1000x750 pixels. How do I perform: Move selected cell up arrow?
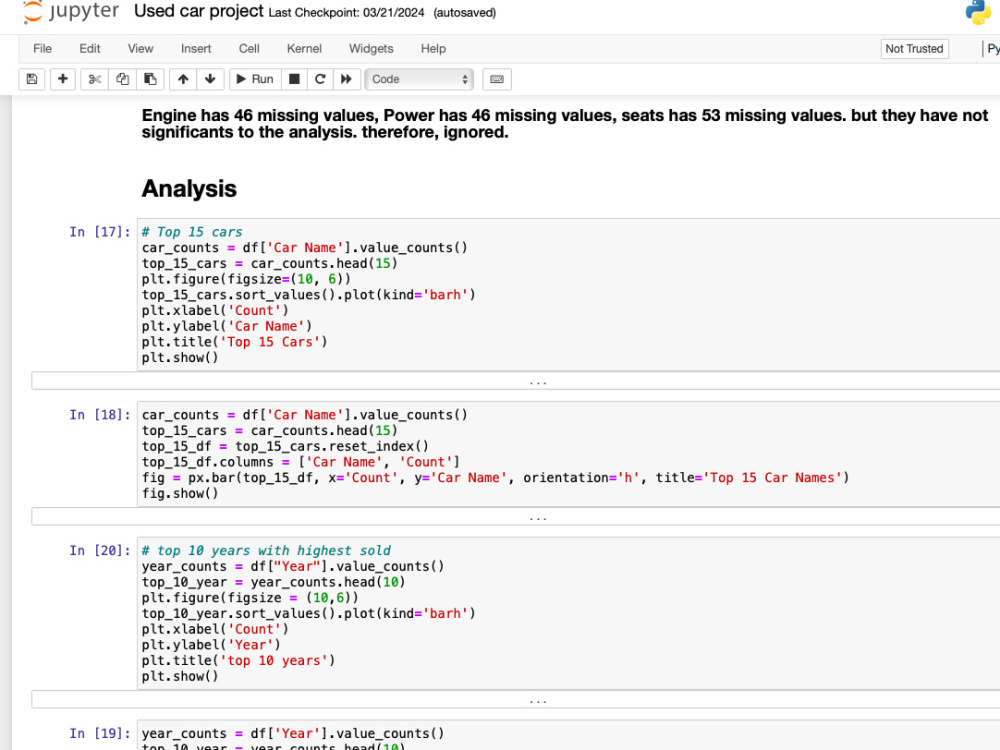[x=183, y=79]
